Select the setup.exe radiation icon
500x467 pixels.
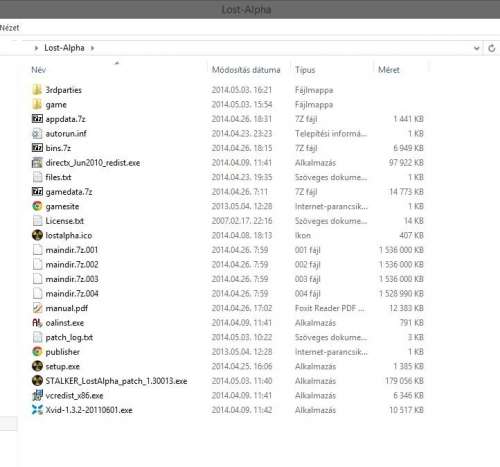37,366
